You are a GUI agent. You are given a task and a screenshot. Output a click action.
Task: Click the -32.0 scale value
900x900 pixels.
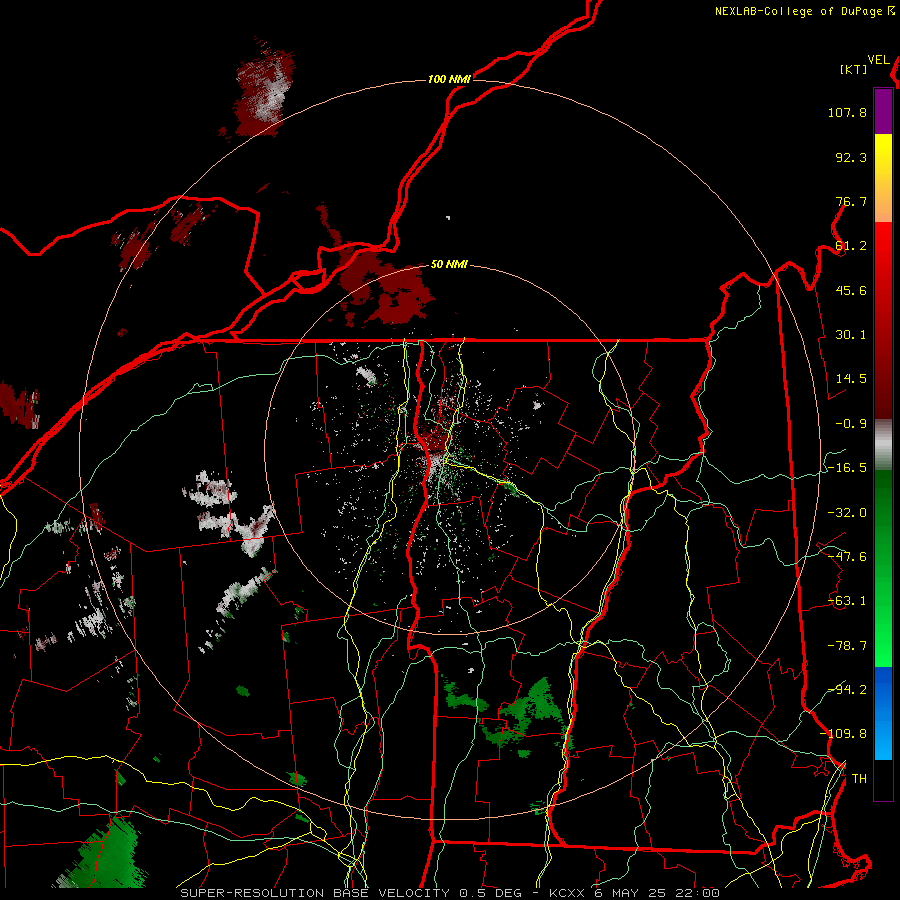coord(847,513)
